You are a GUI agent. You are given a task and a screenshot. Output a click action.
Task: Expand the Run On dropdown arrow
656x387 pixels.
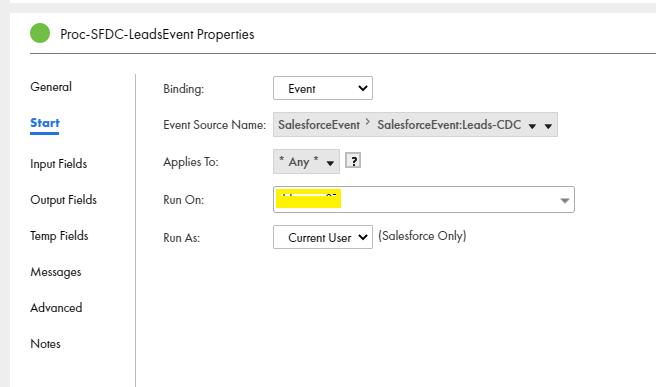[564, 200]
